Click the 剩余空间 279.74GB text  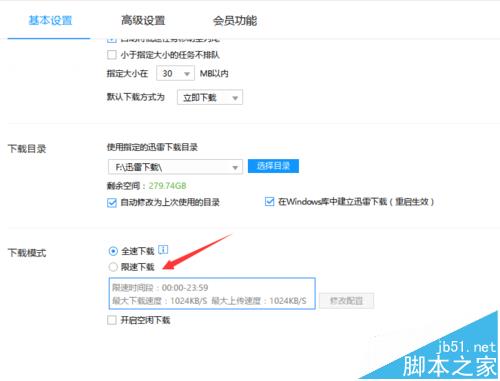coord(146,186)
